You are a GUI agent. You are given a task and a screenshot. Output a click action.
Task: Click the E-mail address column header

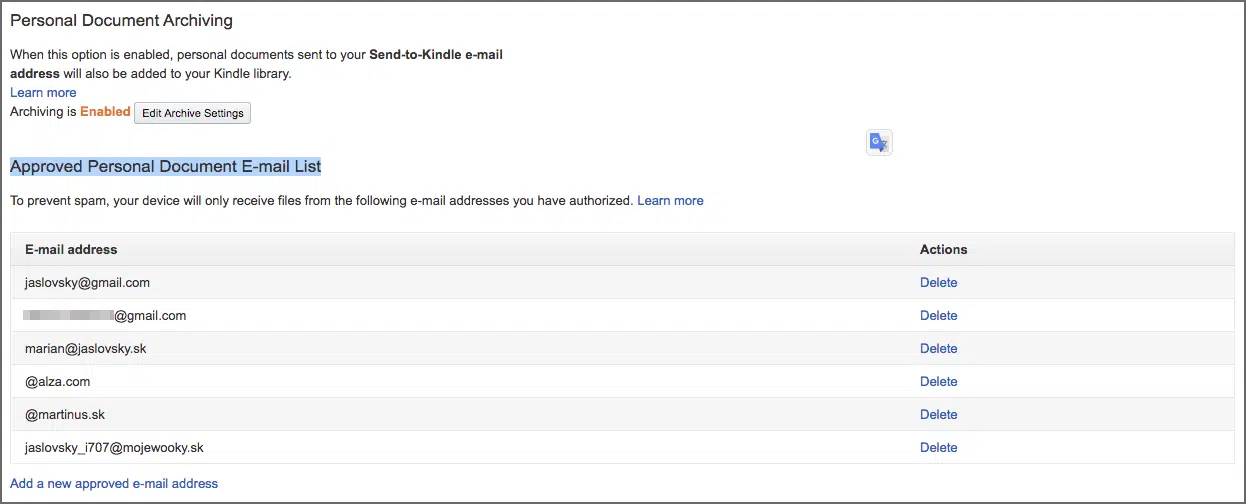tap(71, 250)
